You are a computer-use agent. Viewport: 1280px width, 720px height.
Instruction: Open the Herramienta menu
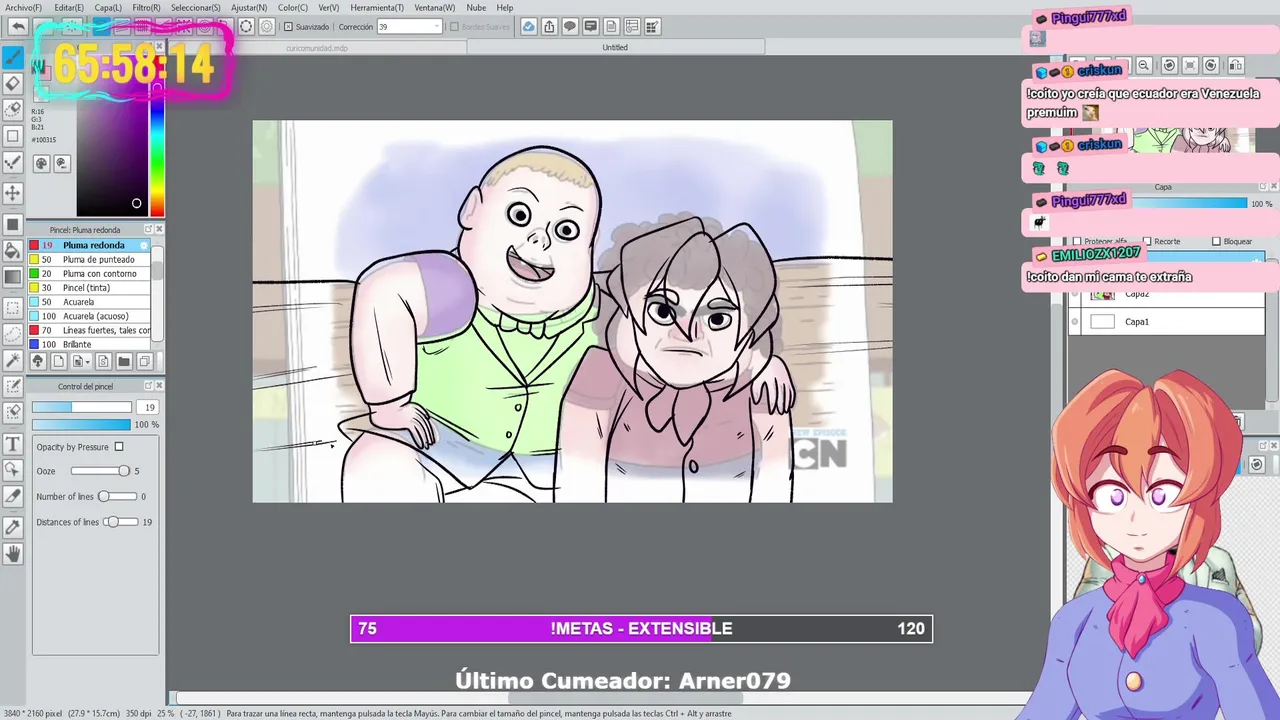[x=377, y=7]
